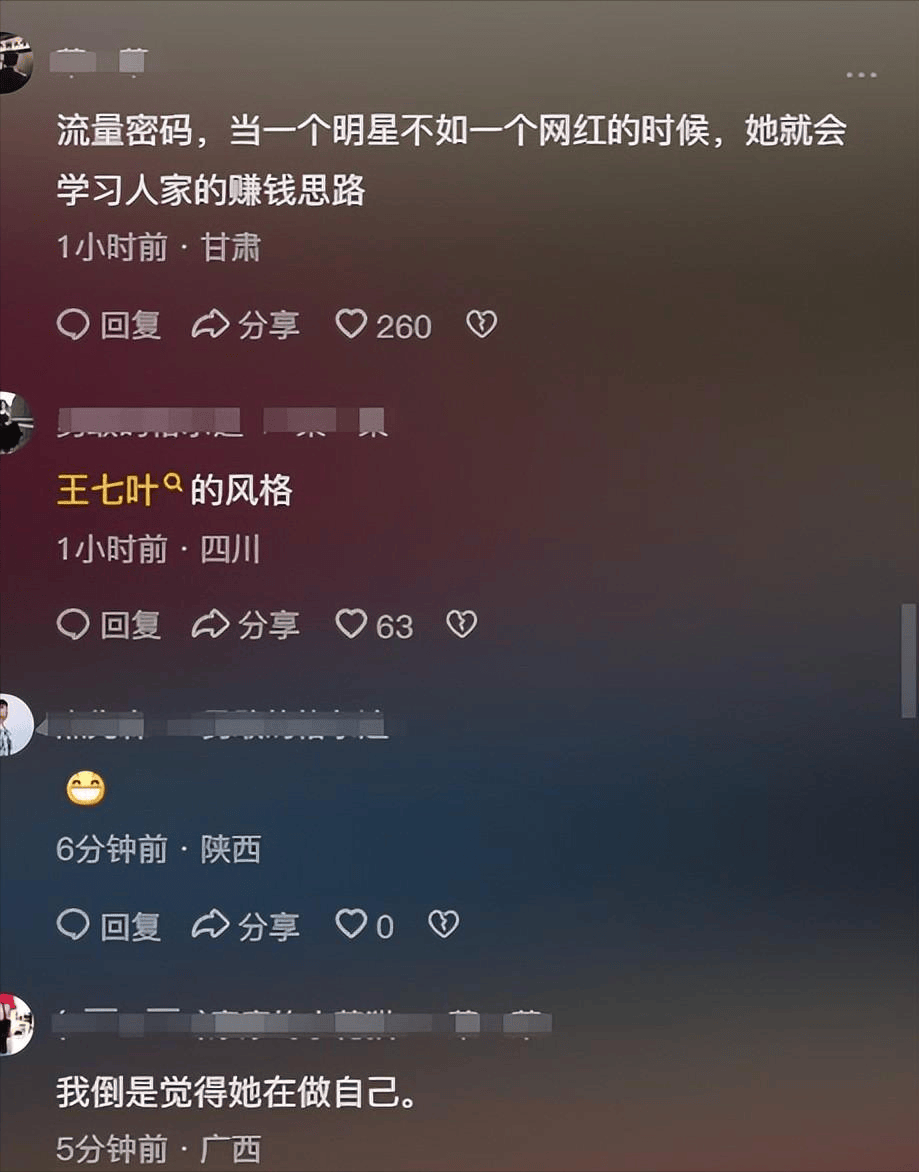Open avatar of the 陕西 commenter
Viewport: 919px width, 1172px height.
[x=16, y=725]
